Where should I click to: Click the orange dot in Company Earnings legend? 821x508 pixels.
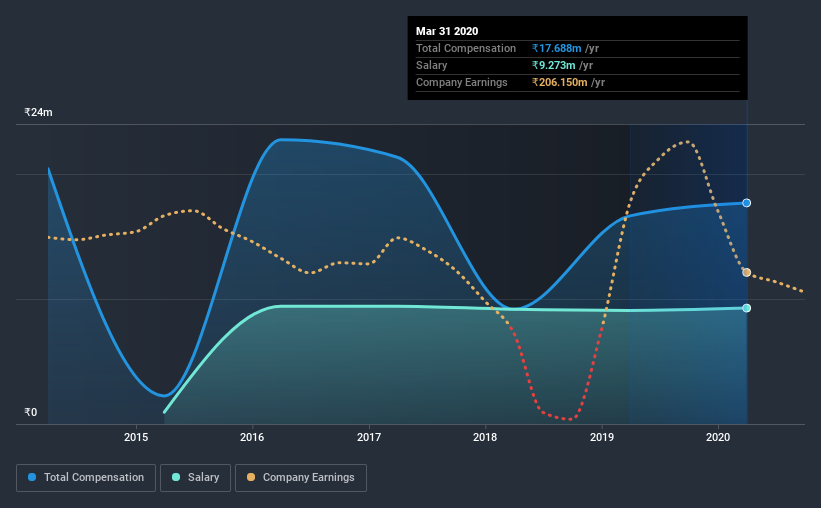tap(251, 477)
